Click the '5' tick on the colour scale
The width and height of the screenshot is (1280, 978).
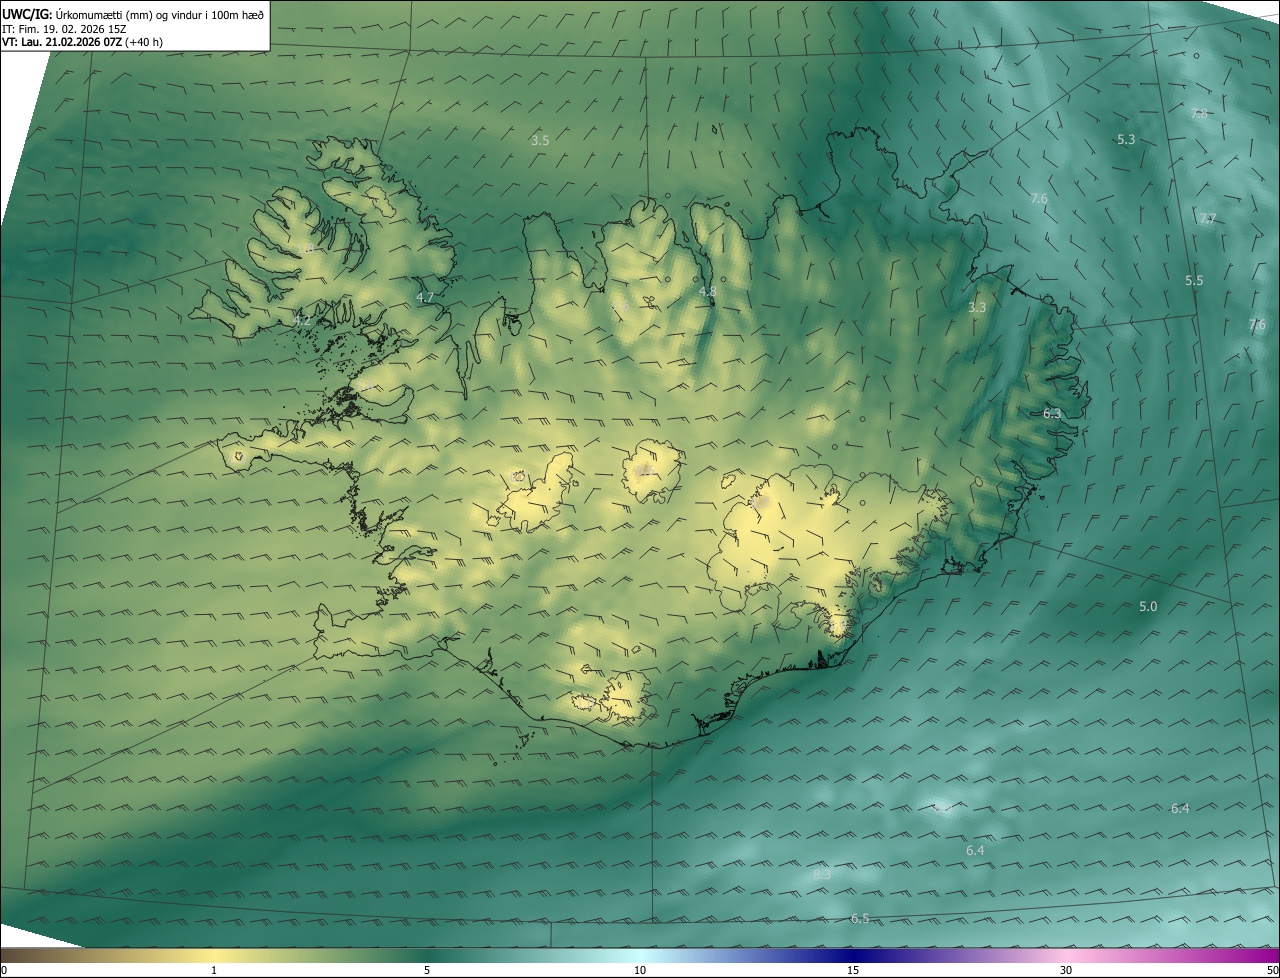coord(427,970)
